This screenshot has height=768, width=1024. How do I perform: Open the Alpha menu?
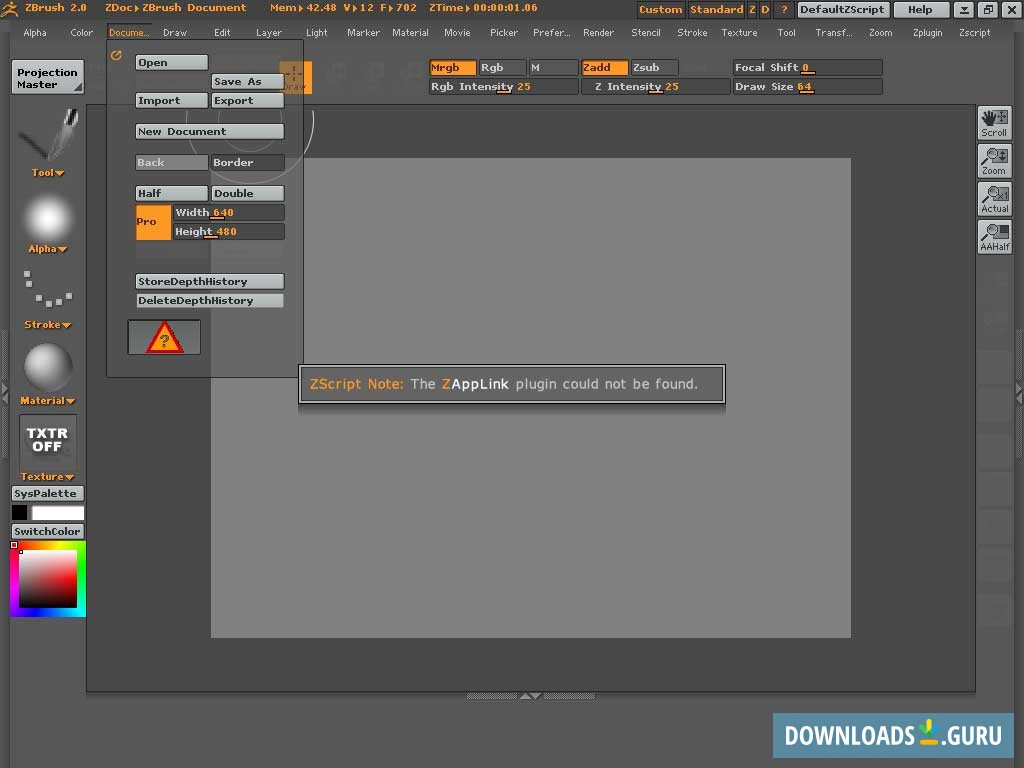35,33
